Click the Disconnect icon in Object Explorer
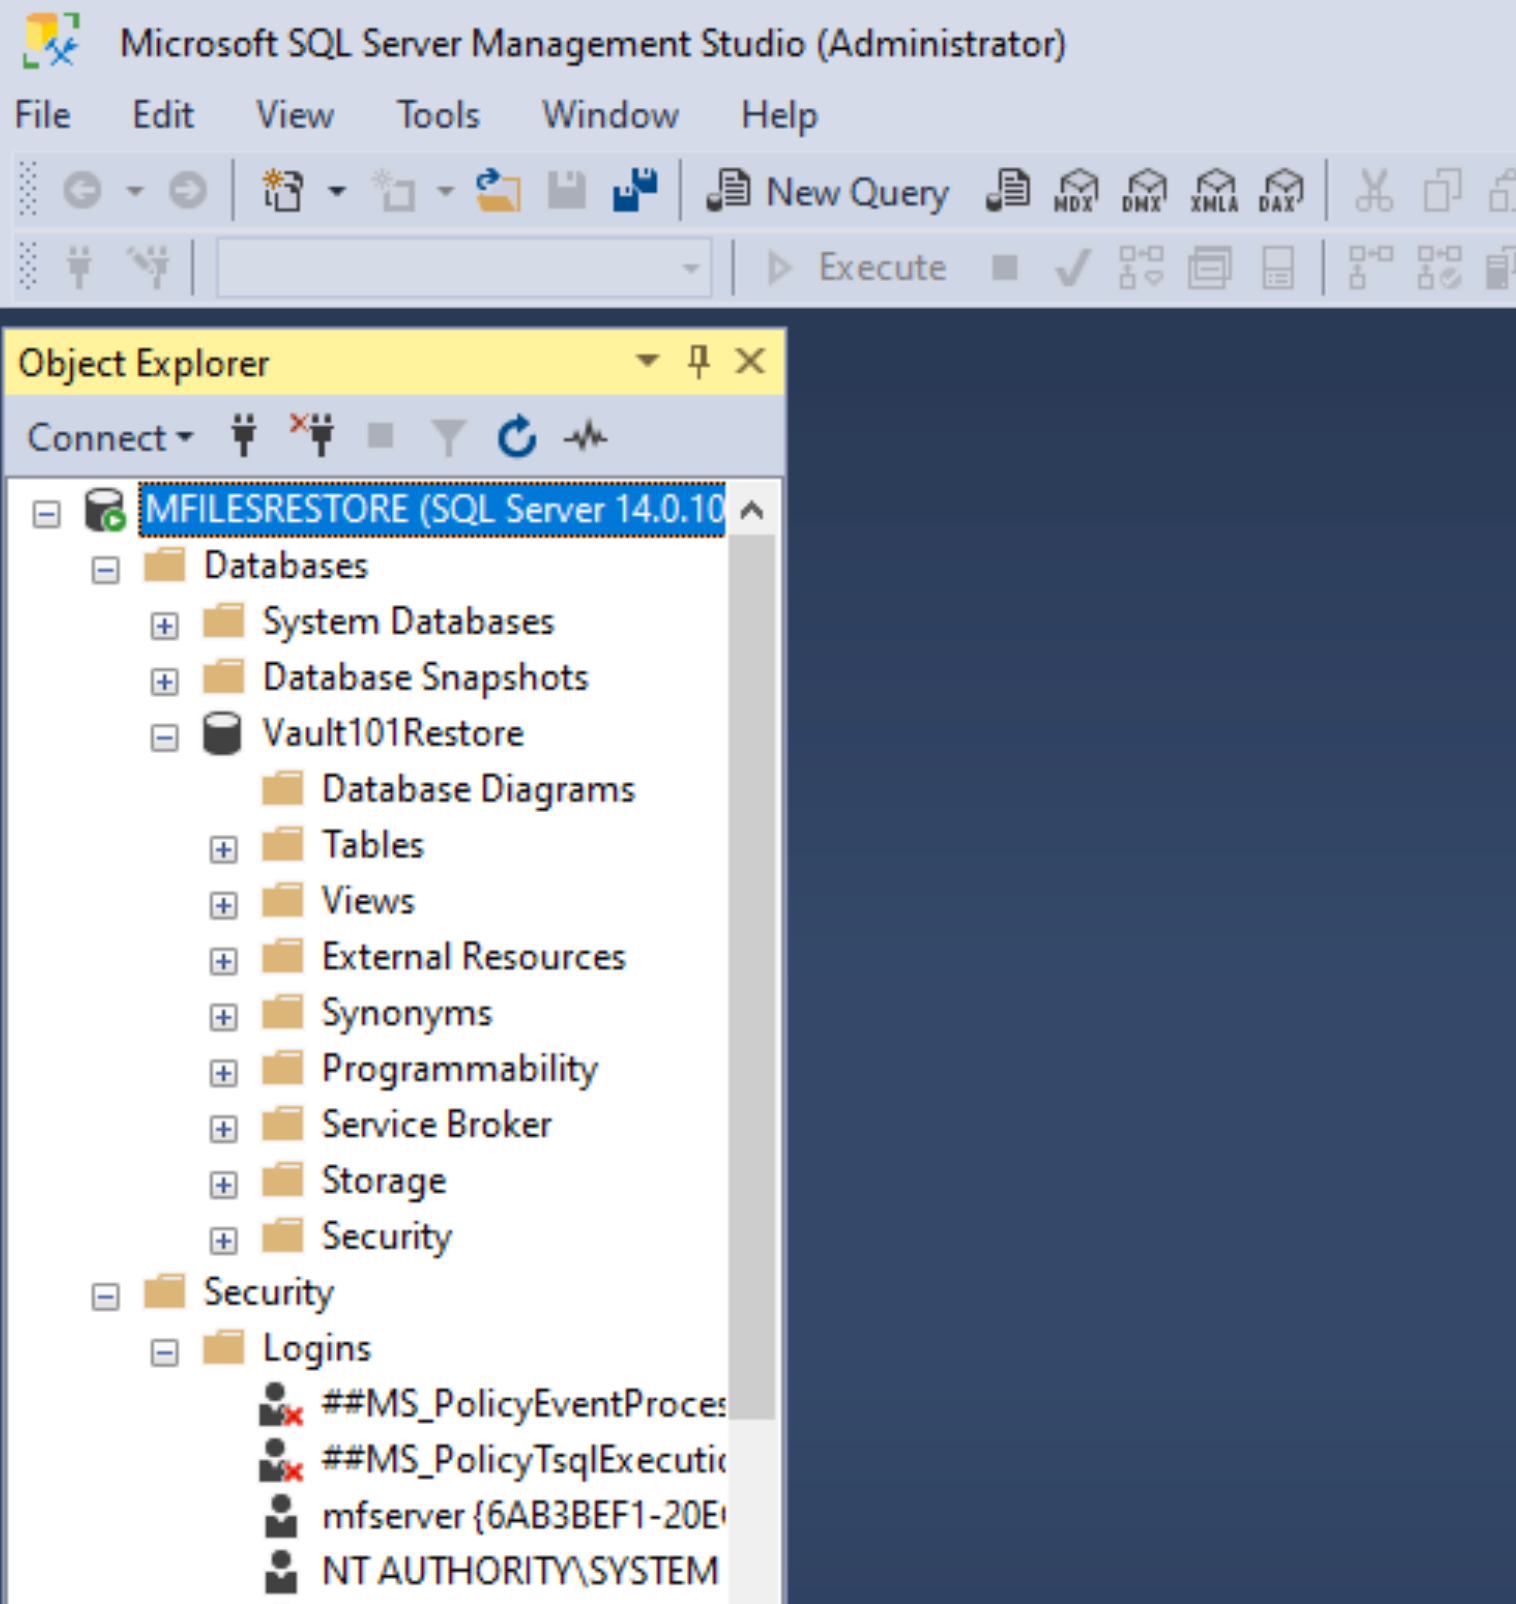Screen dimensions: 1516x1604 coord(312,436)
